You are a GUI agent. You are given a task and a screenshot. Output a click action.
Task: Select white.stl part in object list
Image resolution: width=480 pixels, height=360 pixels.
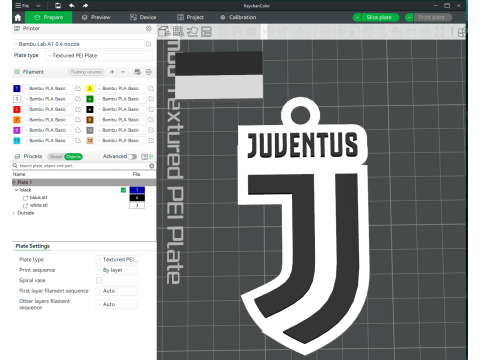point(38,205)
